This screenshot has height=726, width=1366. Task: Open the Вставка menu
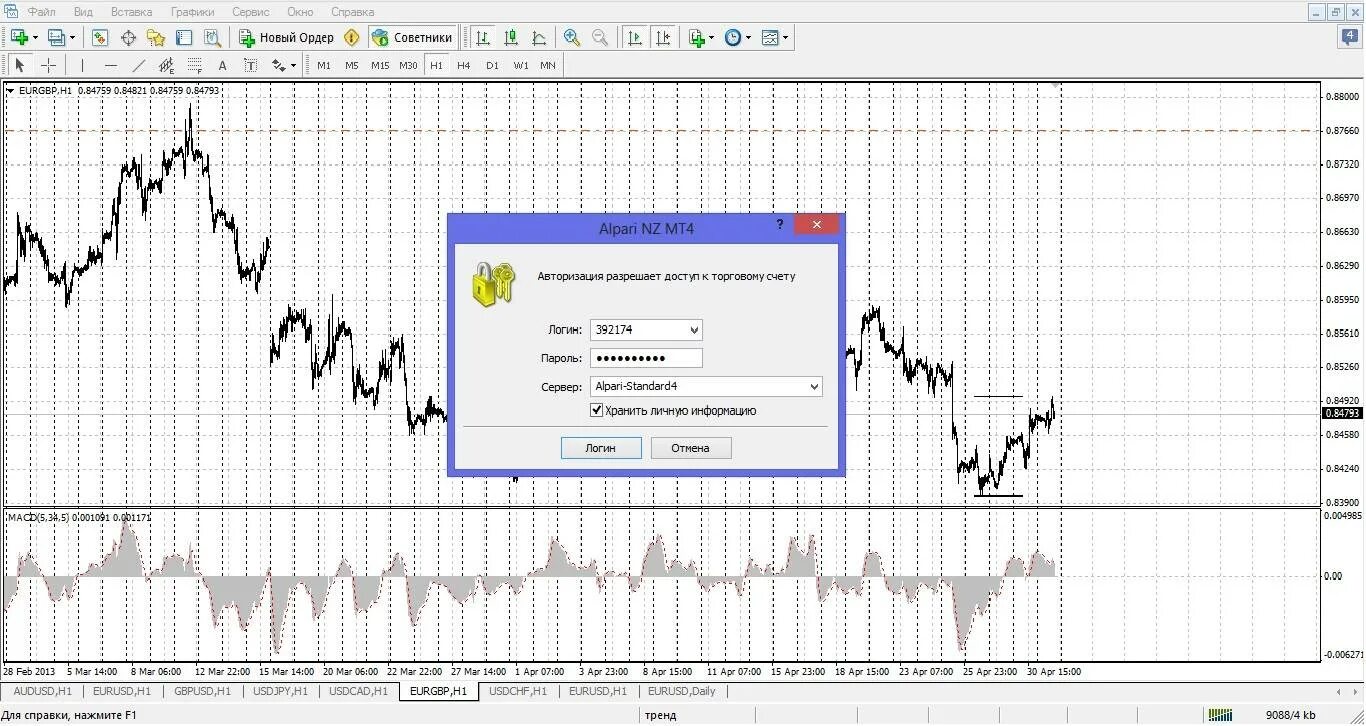coord(132,12)
